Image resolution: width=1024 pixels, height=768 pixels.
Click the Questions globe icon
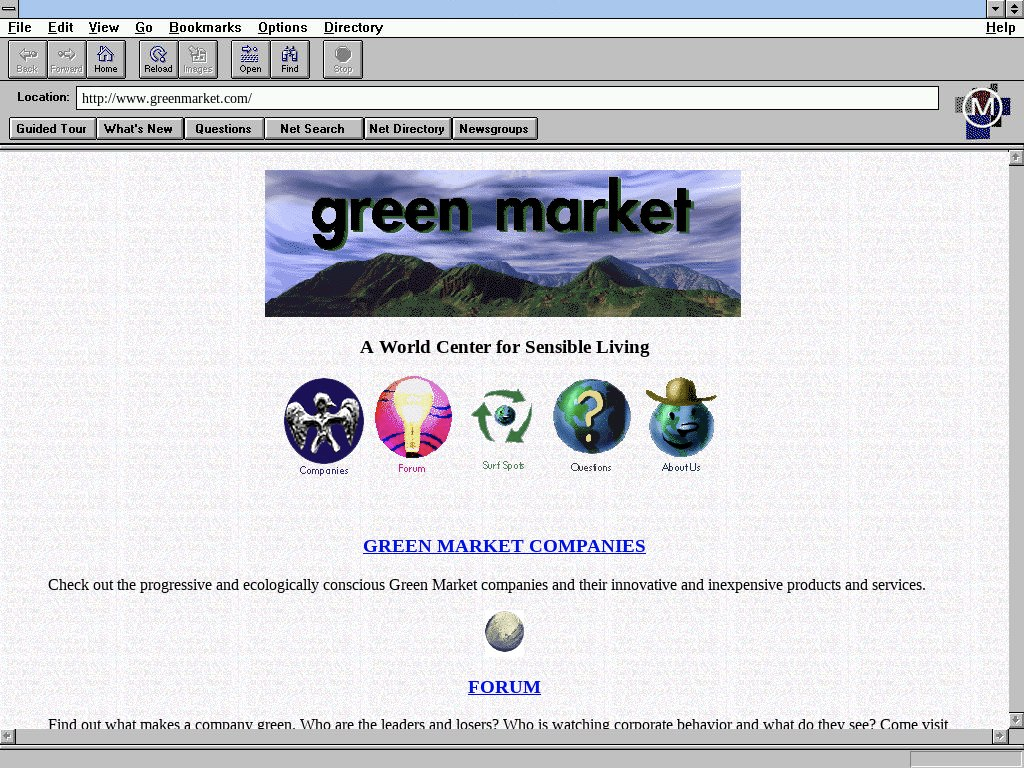coord(591,418)
